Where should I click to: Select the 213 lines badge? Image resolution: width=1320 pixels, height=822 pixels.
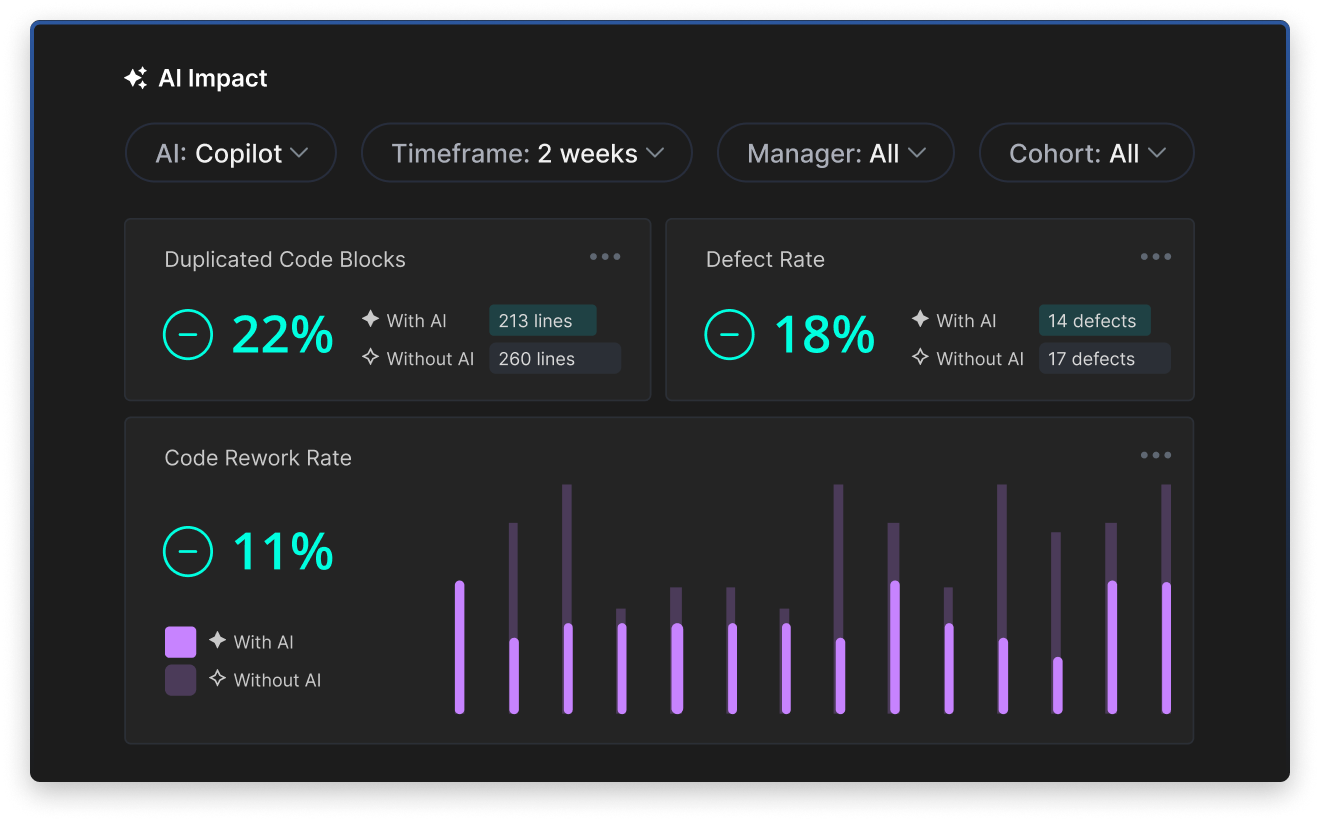click(543, 321)
